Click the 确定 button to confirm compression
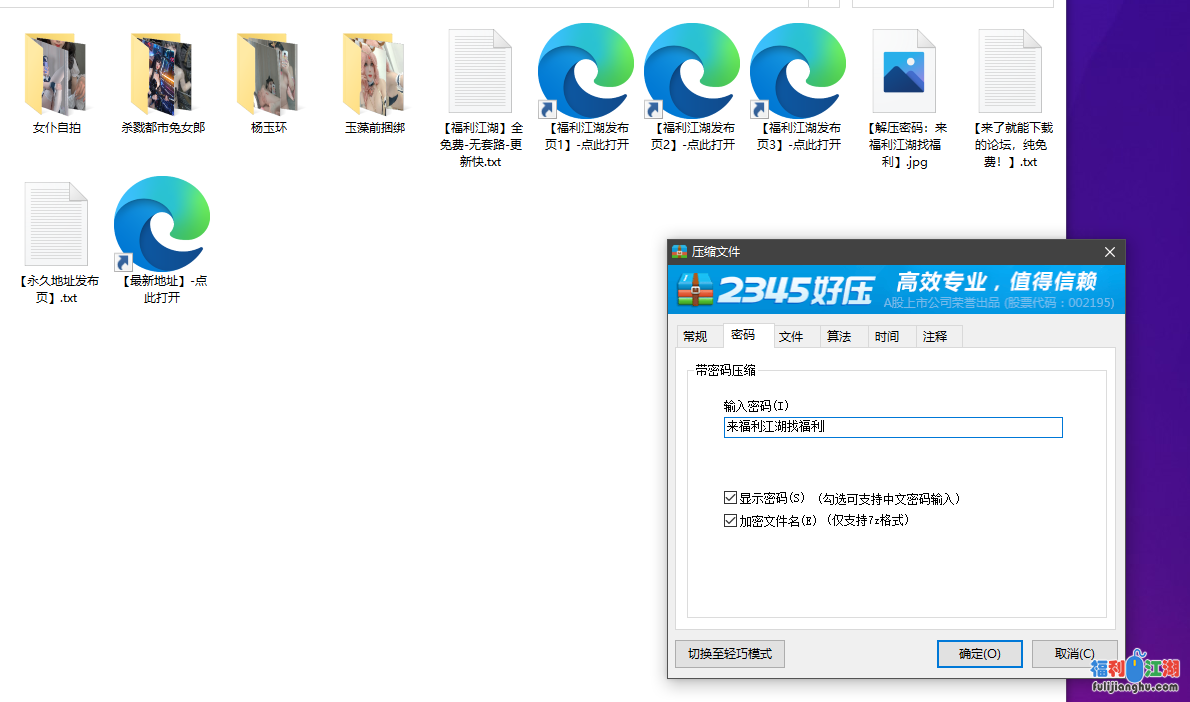1190x702 pixels. click(979, 653)
